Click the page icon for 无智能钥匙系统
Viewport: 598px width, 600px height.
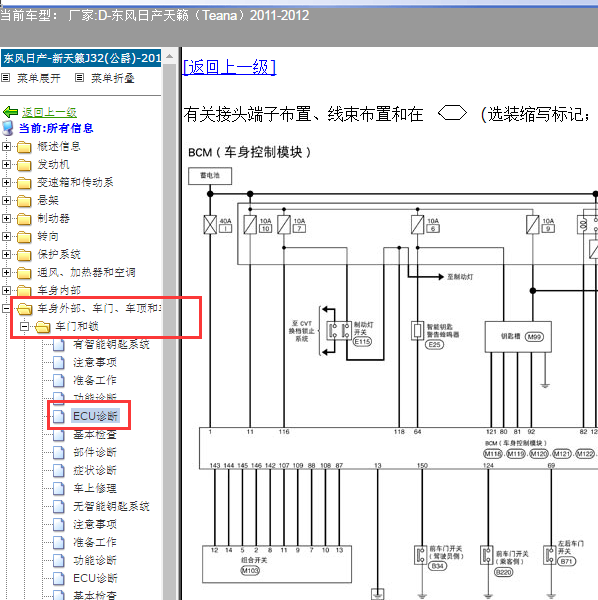(x=59, y=506)
